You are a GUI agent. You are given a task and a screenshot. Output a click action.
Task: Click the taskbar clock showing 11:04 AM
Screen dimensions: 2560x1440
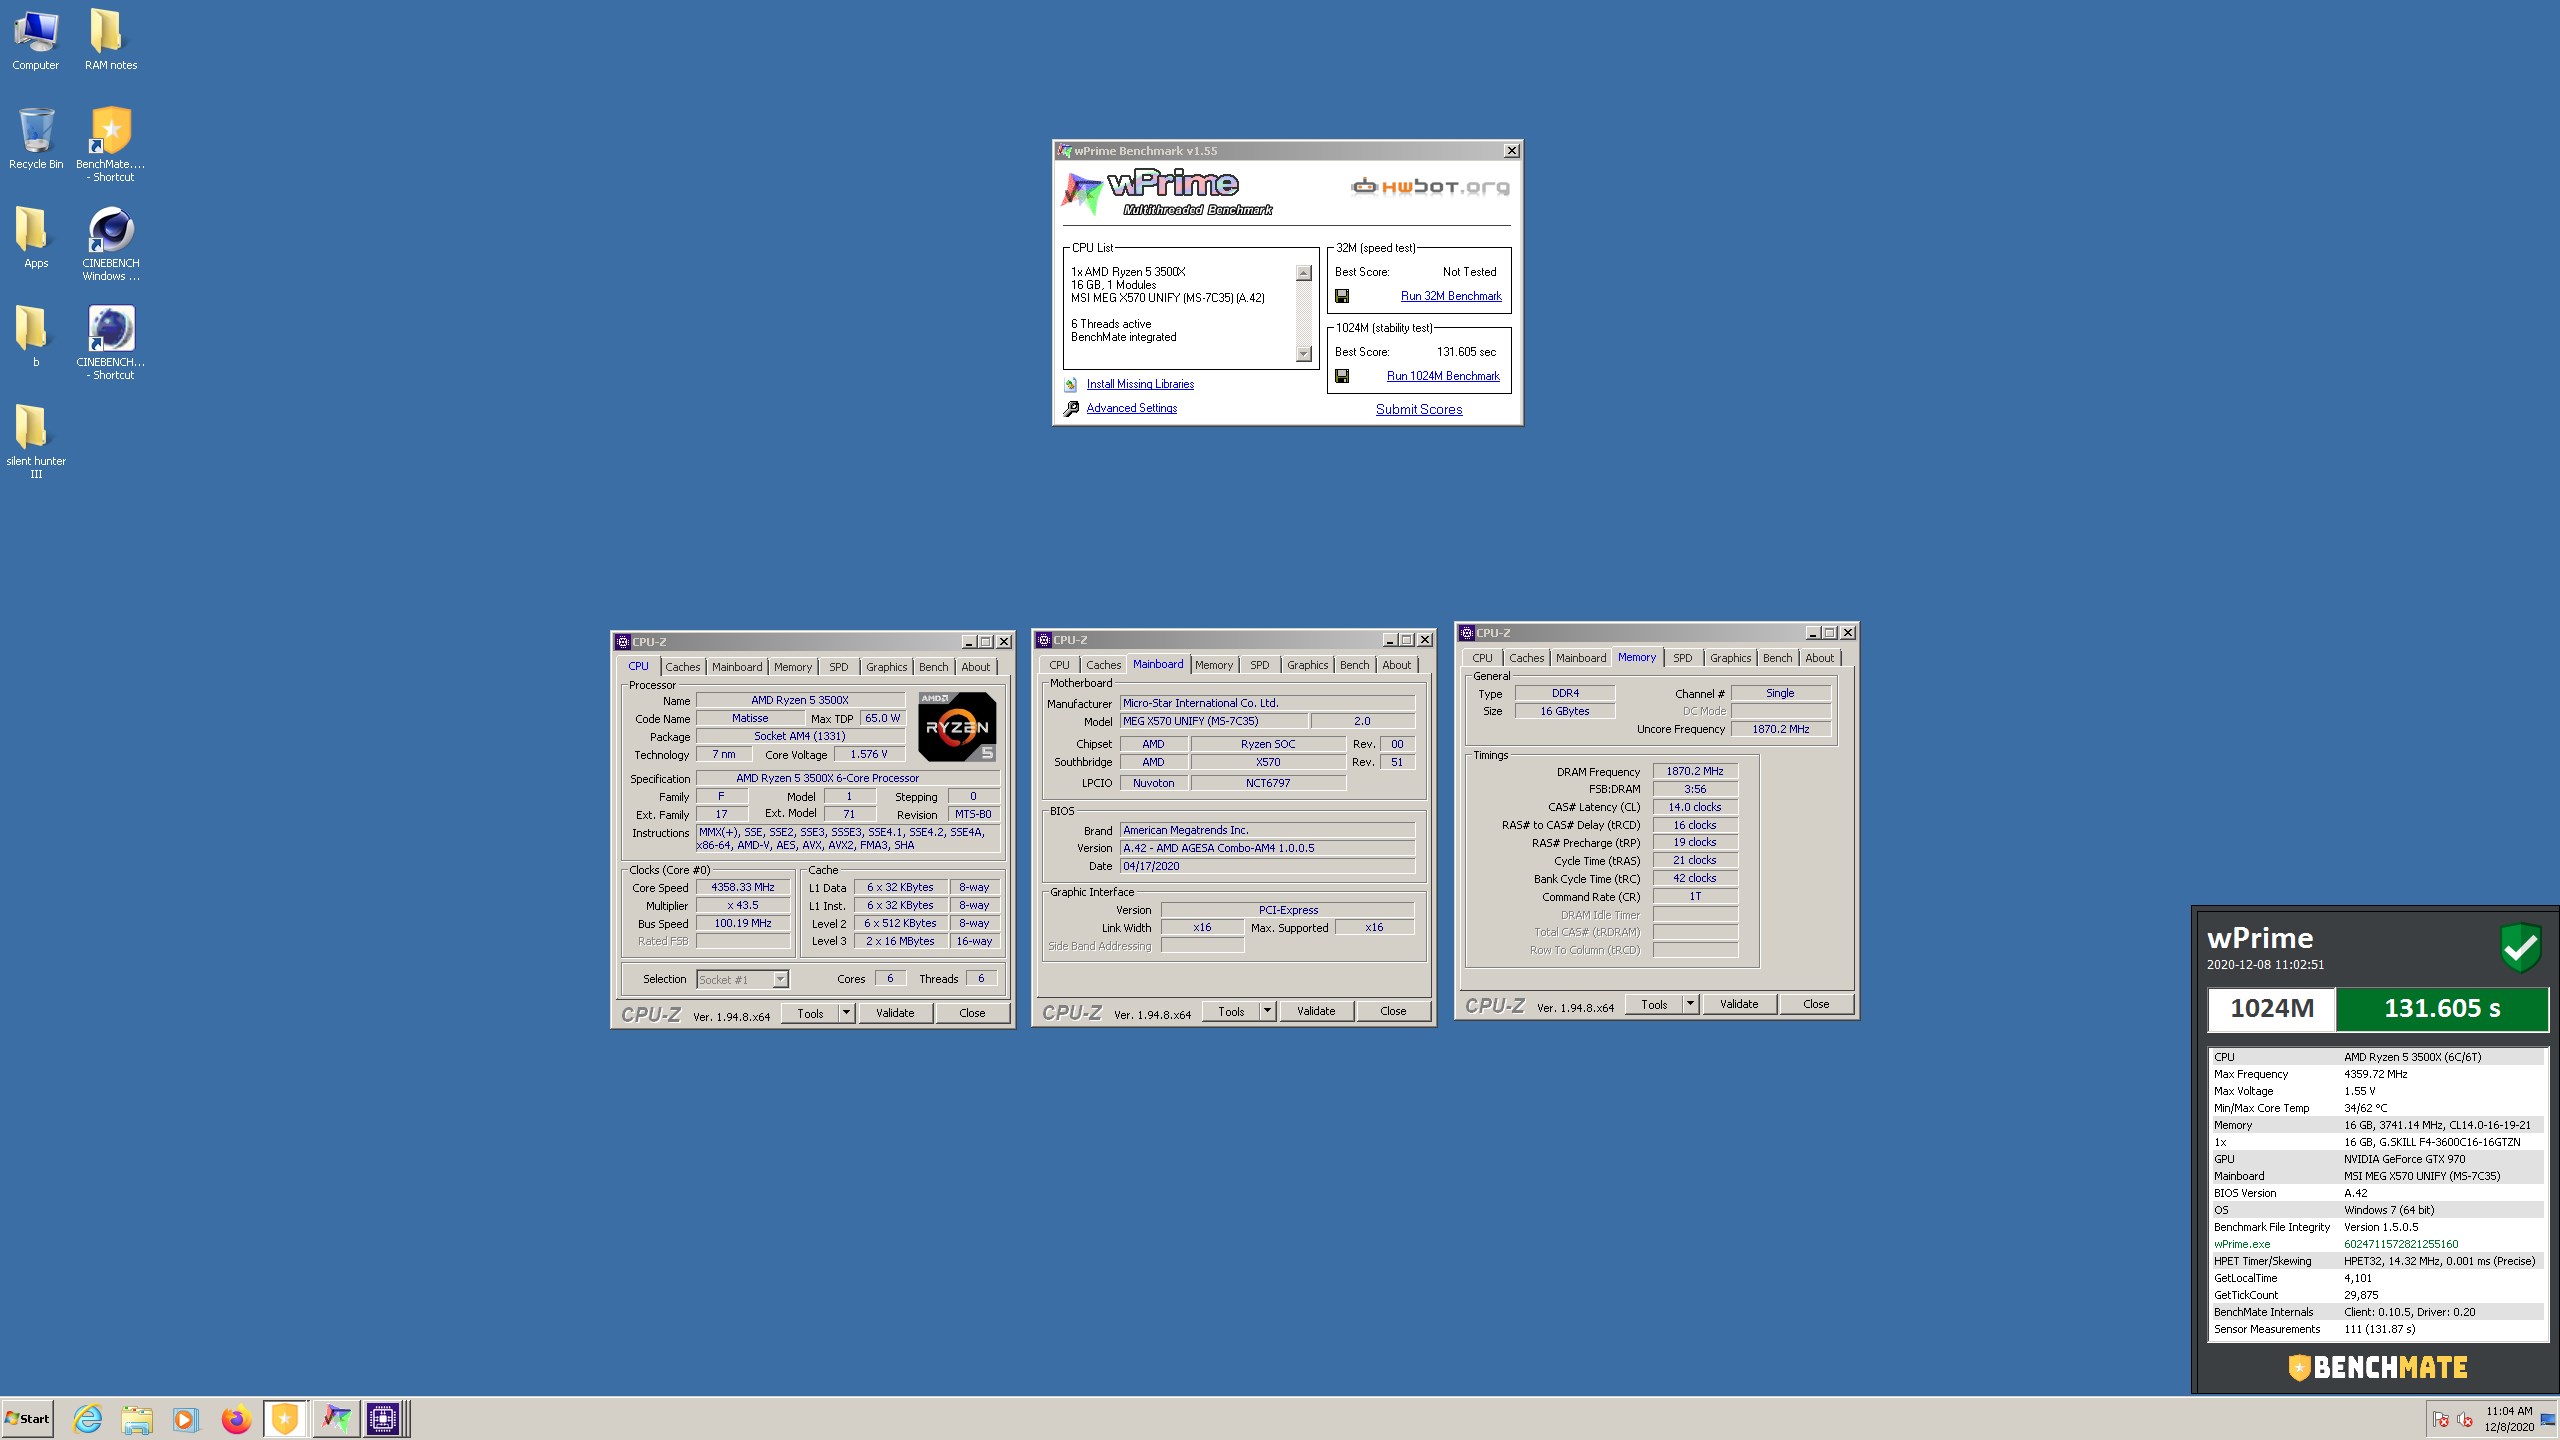(x=2509, y=1419)
